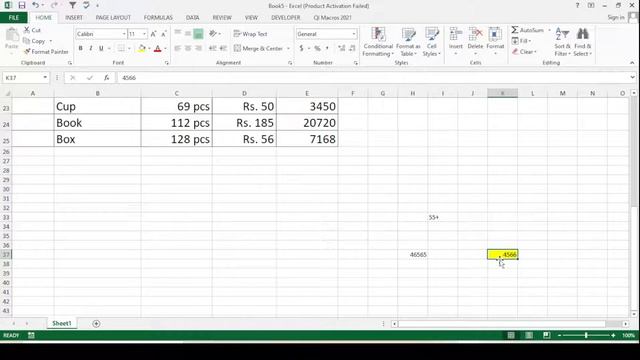The width and height of the screenshot is (640, 360).
Task: Select the Format Painter brush
Action: [x=46, y=52]
